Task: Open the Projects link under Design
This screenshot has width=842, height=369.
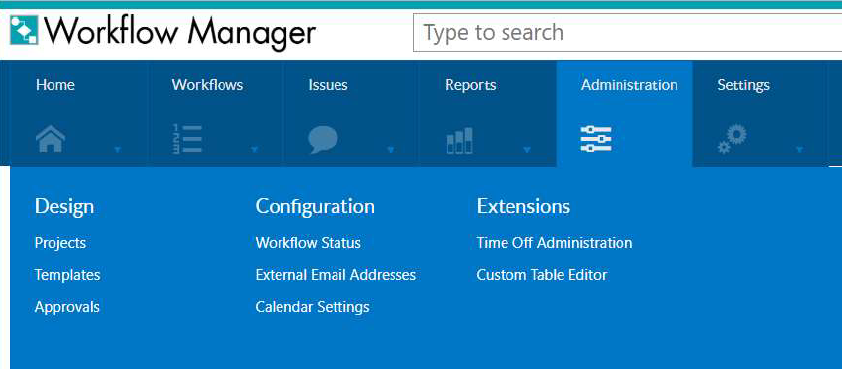Action: (x=60, y=243)
